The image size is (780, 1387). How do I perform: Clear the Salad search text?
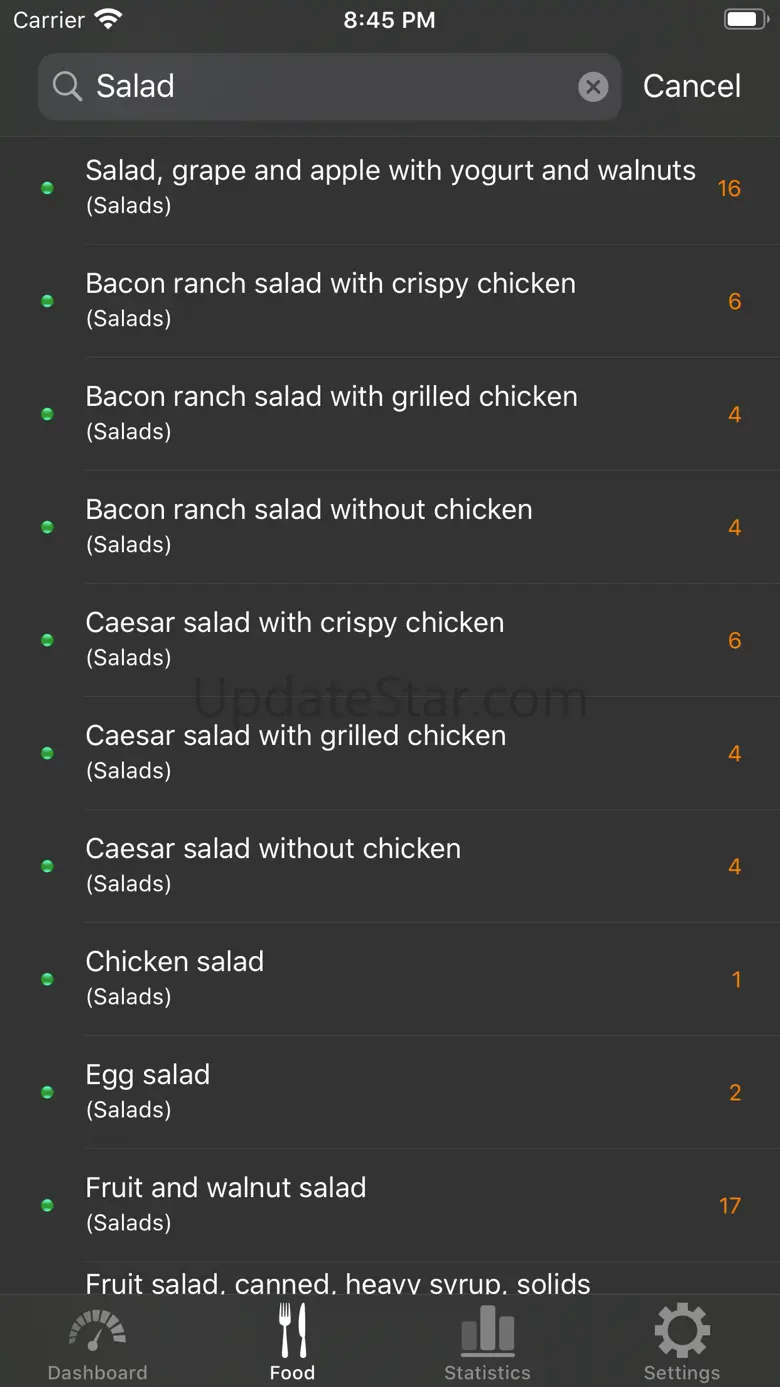(593, 87)
